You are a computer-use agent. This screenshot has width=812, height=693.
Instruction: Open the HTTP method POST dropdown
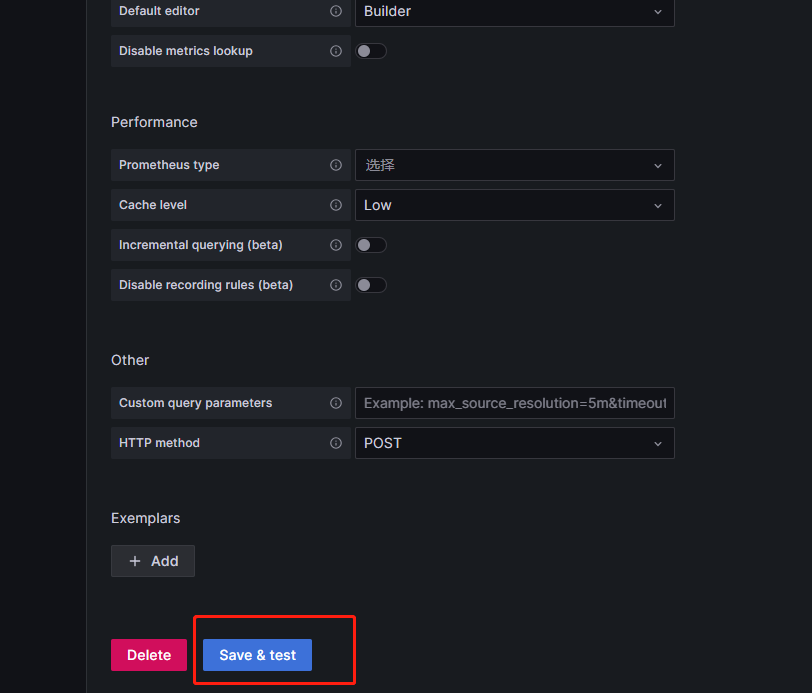(514, 443)
